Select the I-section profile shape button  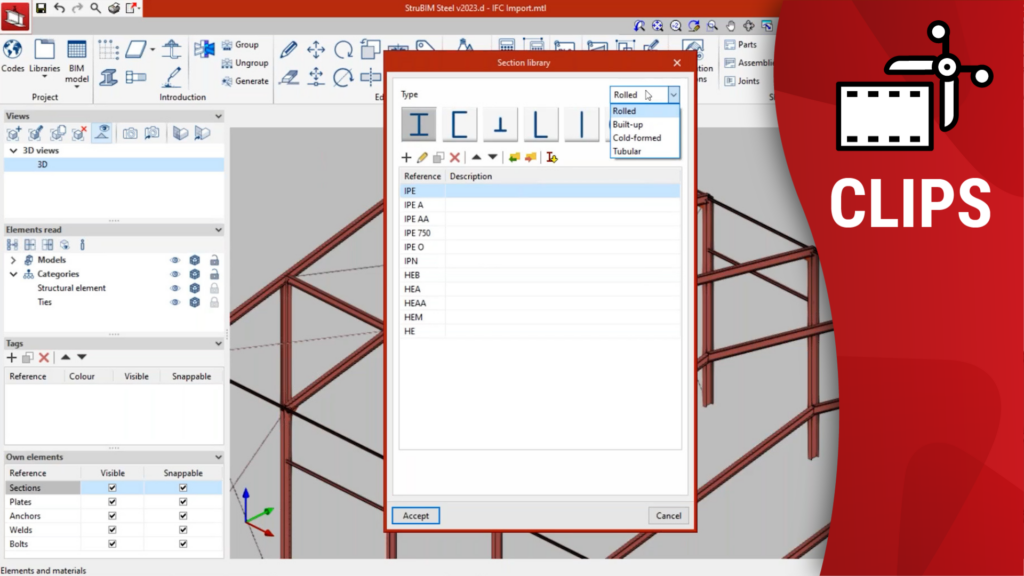pyautogui.click(x=421, y=125)
